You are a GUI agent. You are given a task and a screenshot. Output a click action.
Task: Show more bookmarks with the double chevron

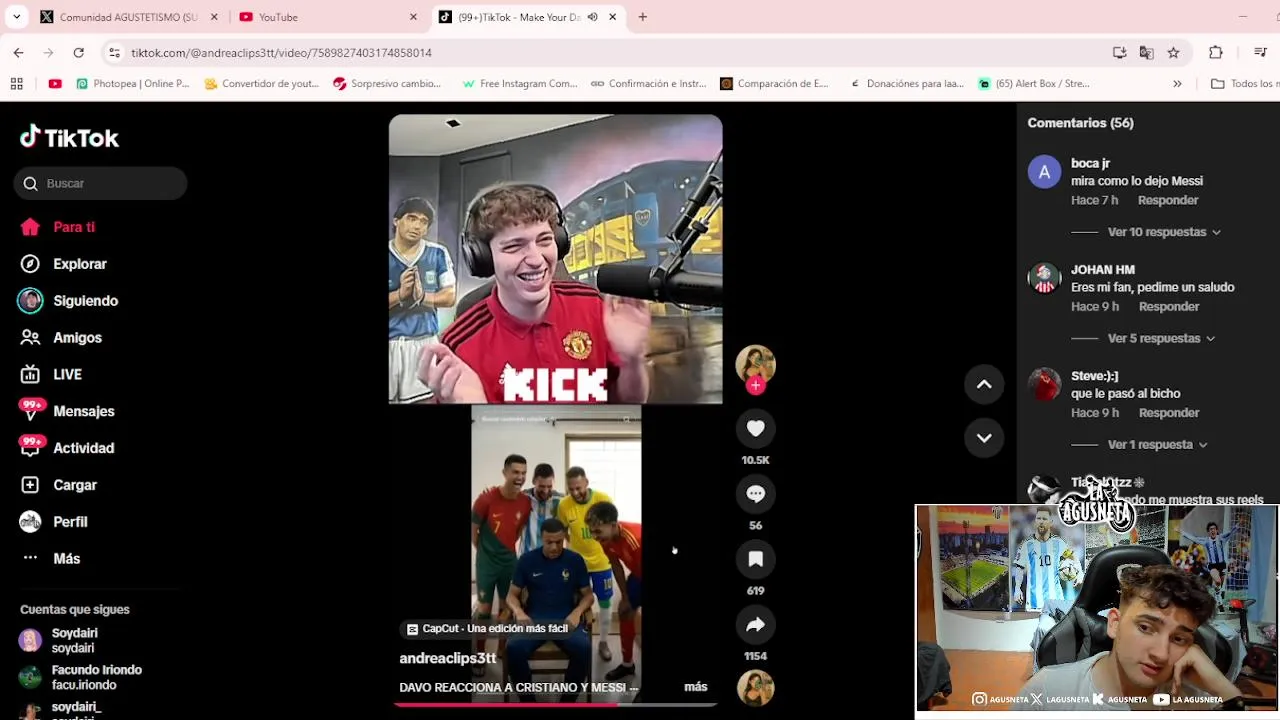1177,84
